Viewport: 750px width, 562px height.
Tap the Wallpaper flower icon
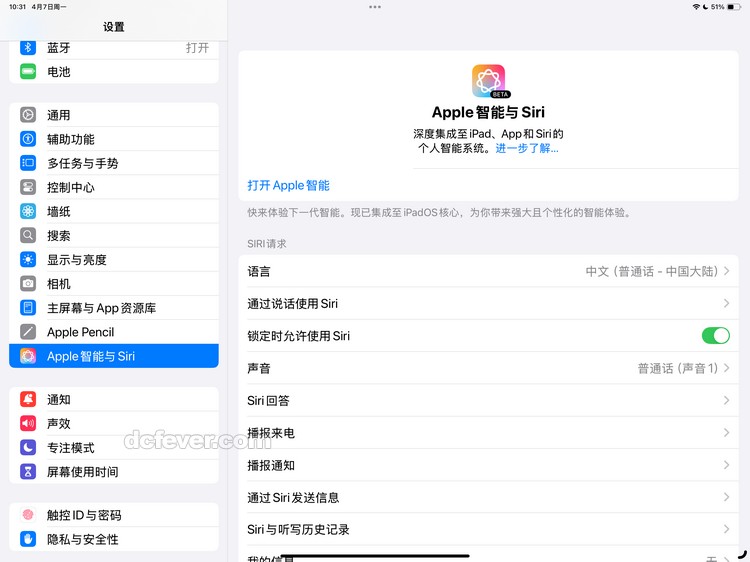tap(28, 211)
